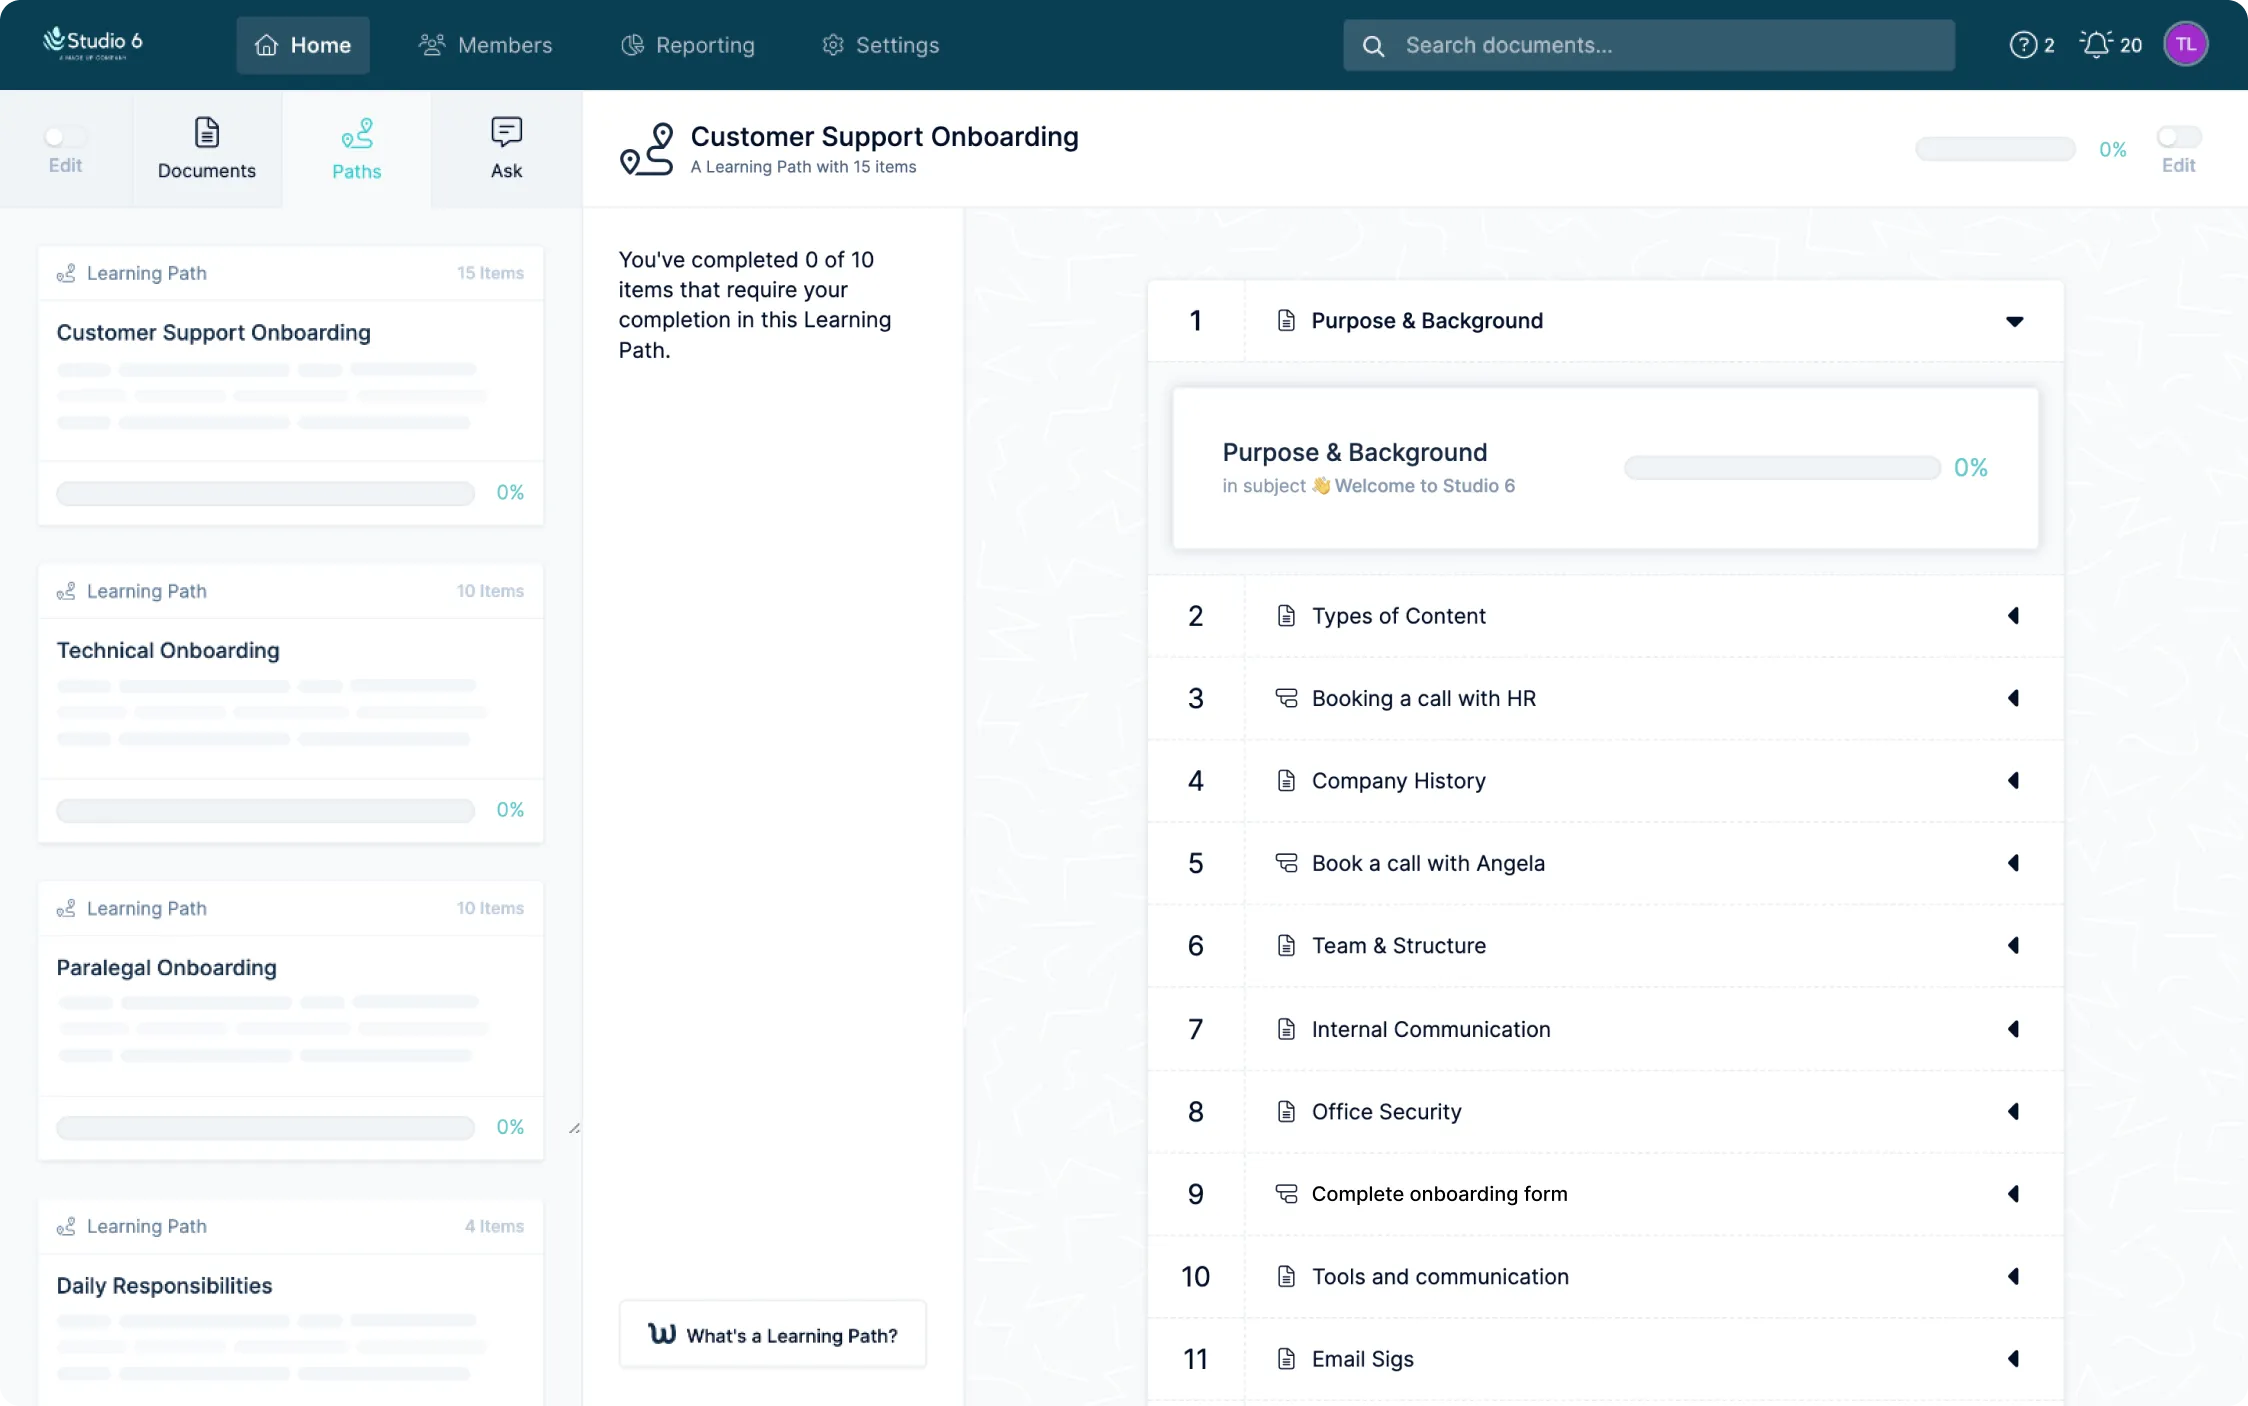
Task: Click the path icon on the Daily Responsibilities card
Action: tap(66, 1226)
